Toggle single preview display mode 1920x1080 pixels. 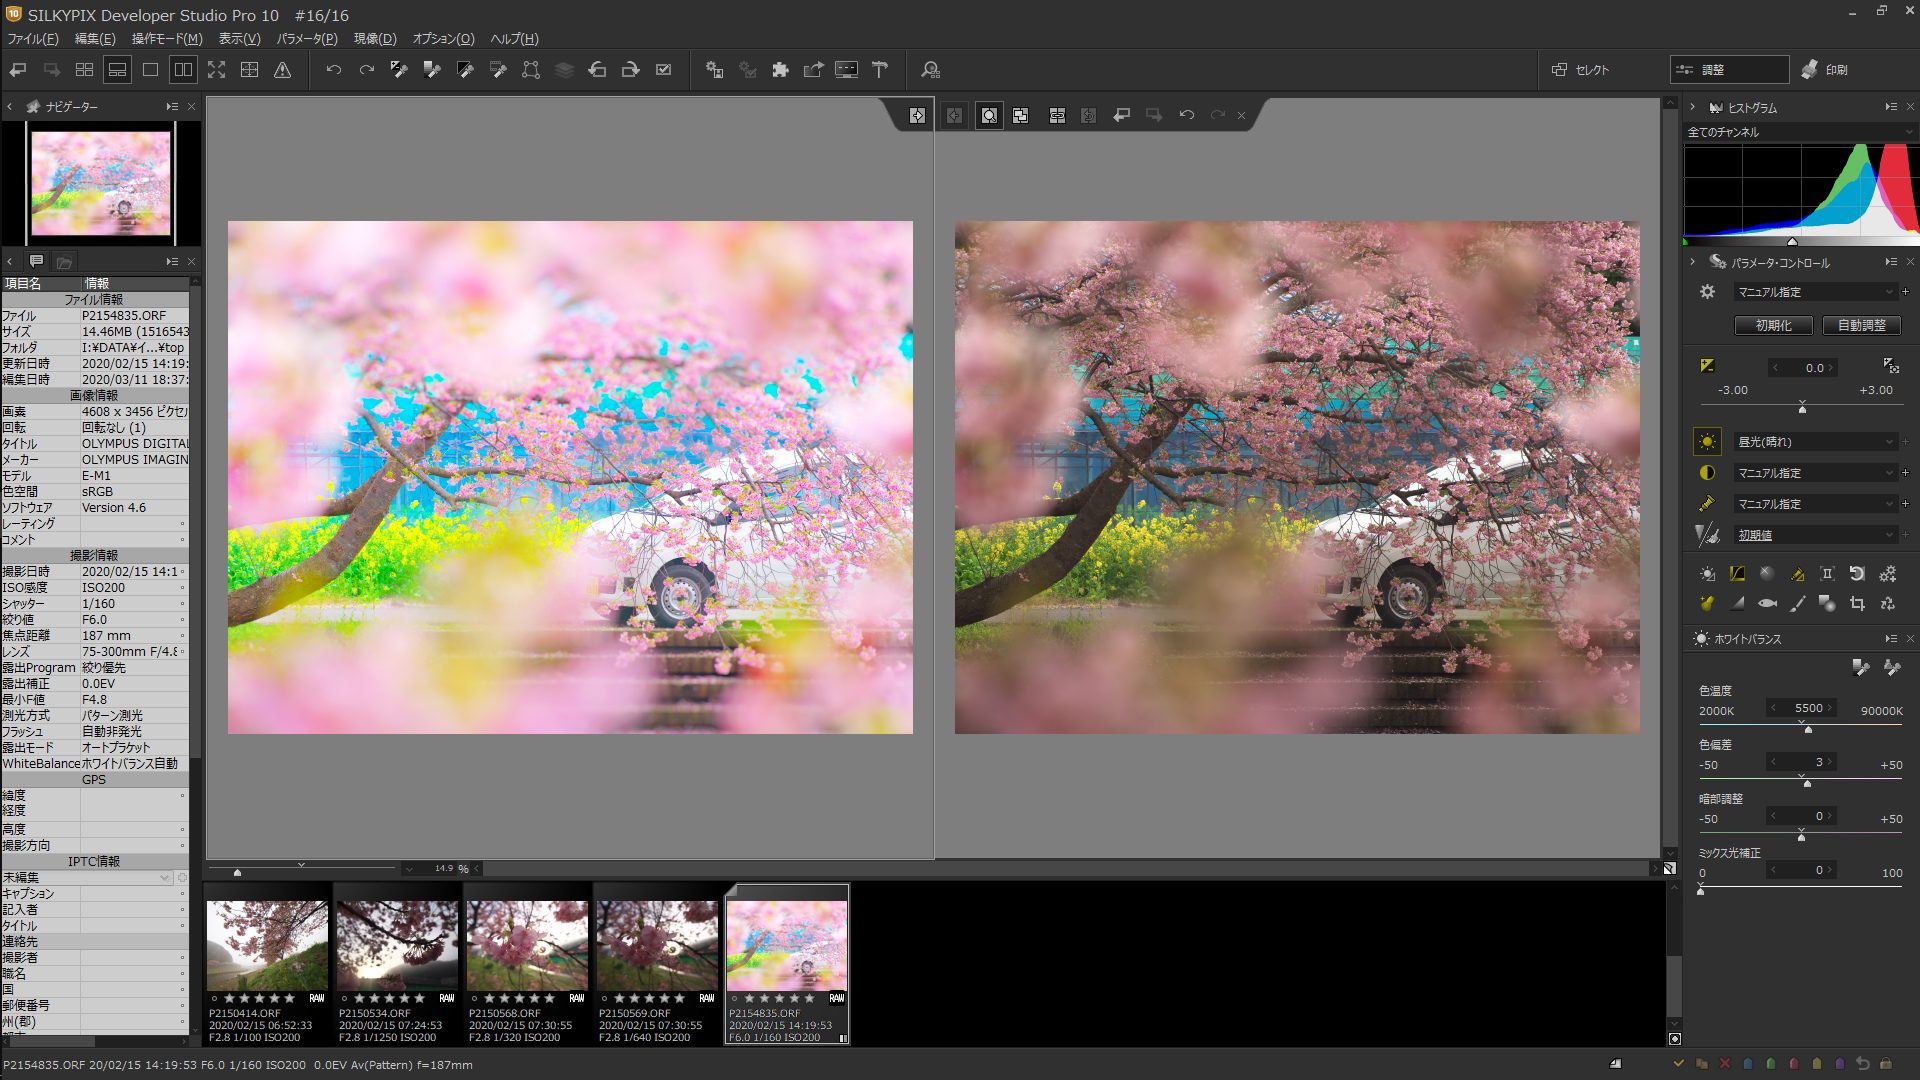pyautogui.click(x=150, y=70)
